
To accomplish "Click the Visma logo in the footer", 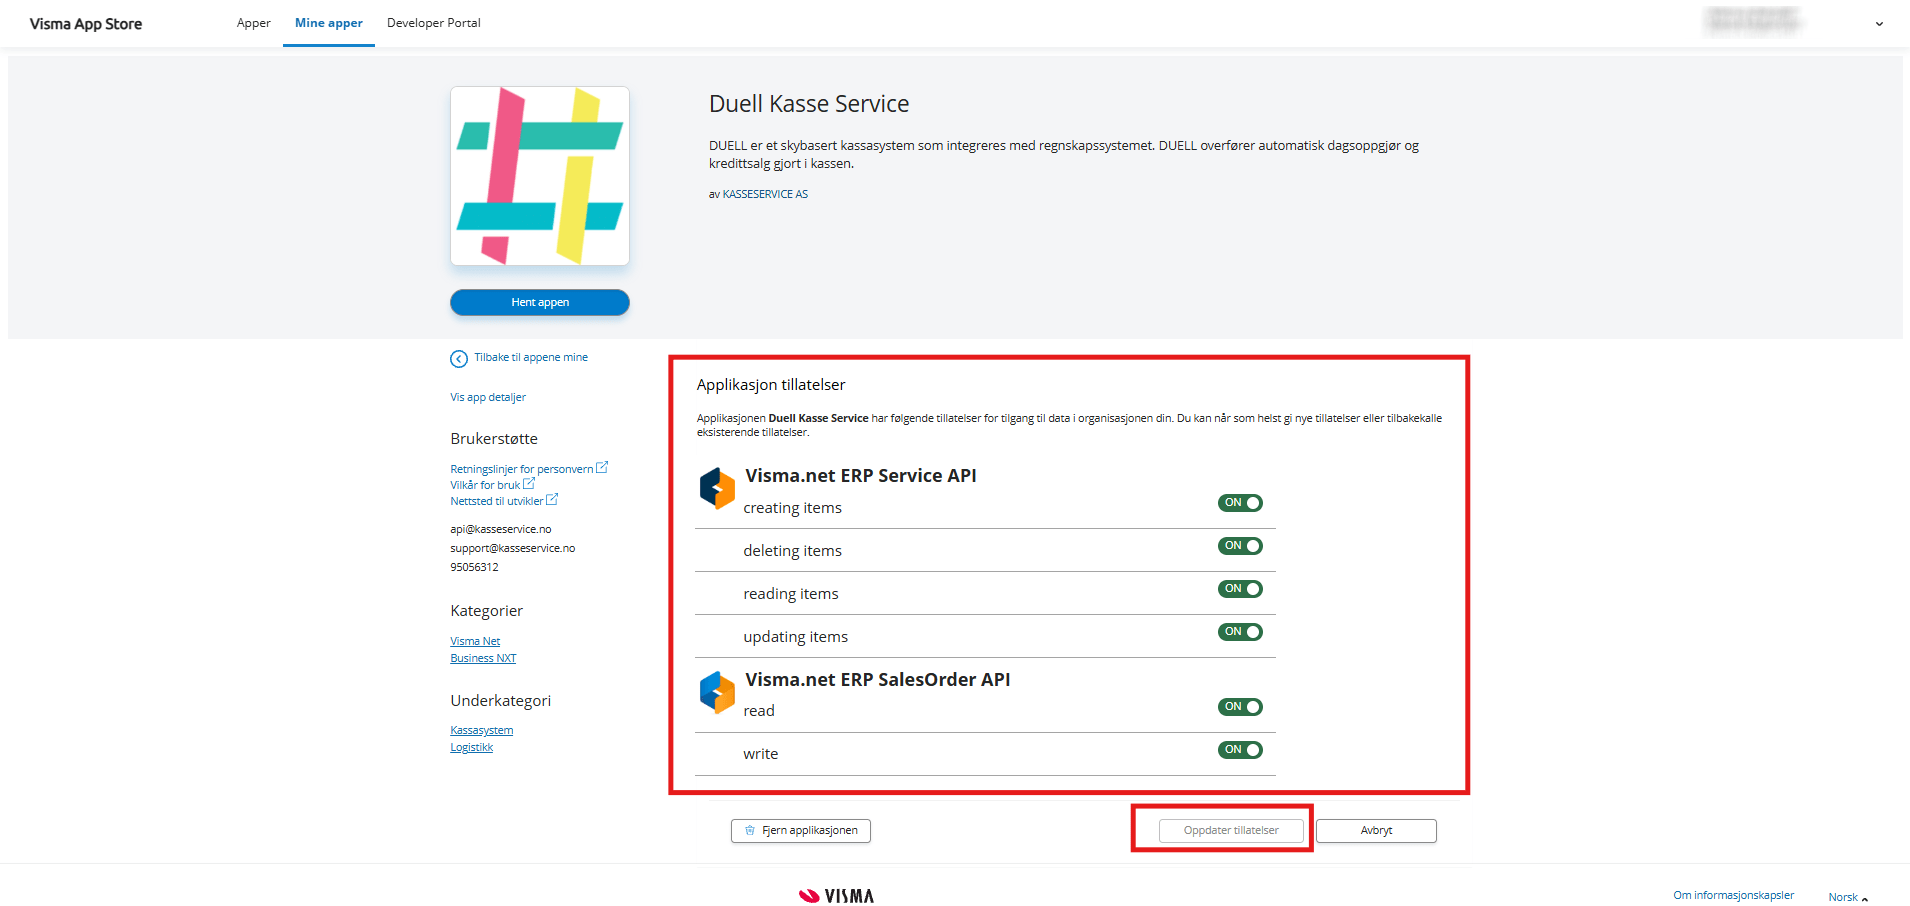I will tap(837, 896).
